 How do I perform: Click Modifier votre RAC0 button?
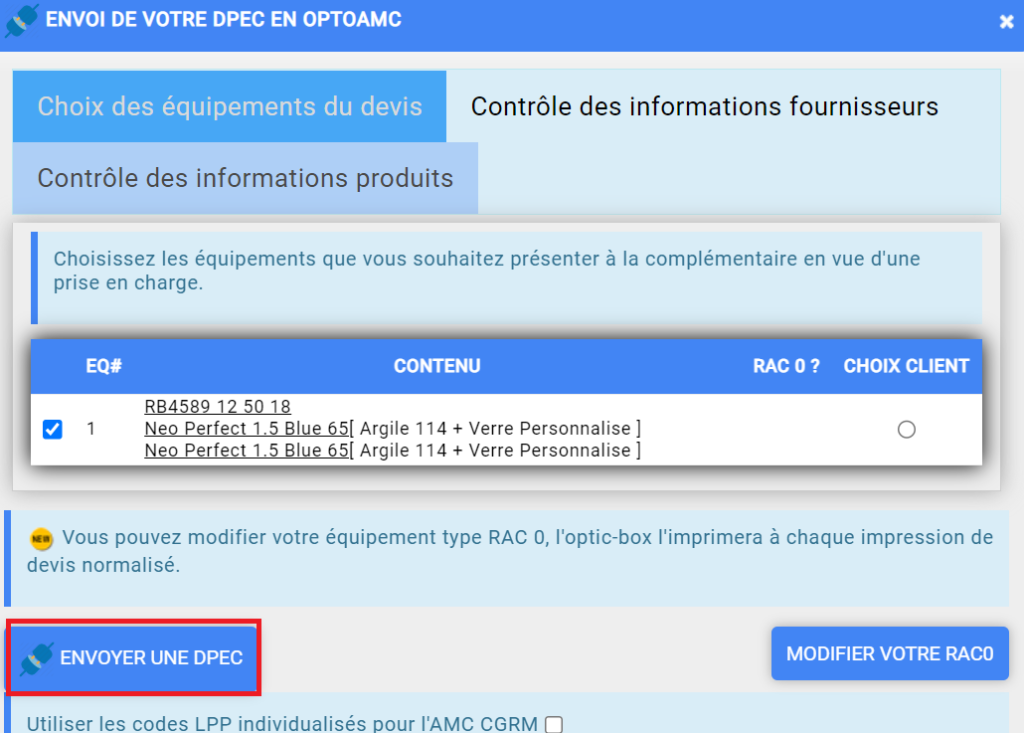click(889, 653)
